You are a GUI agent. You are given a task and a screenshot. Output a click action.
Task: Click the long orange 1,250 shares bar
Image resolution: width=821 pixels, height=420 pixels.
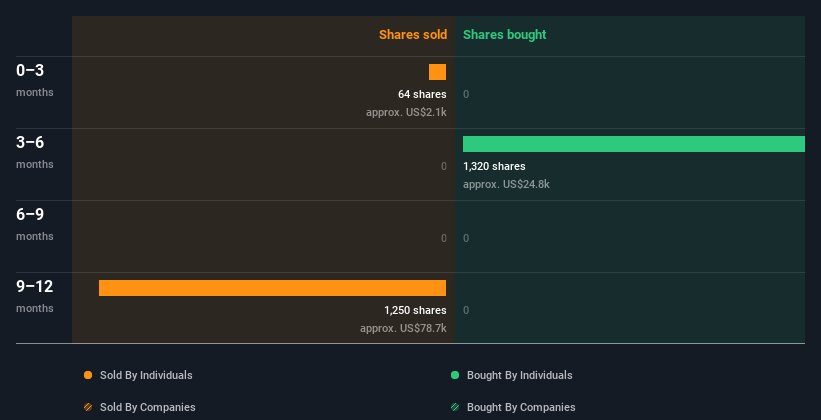(272, 288)
